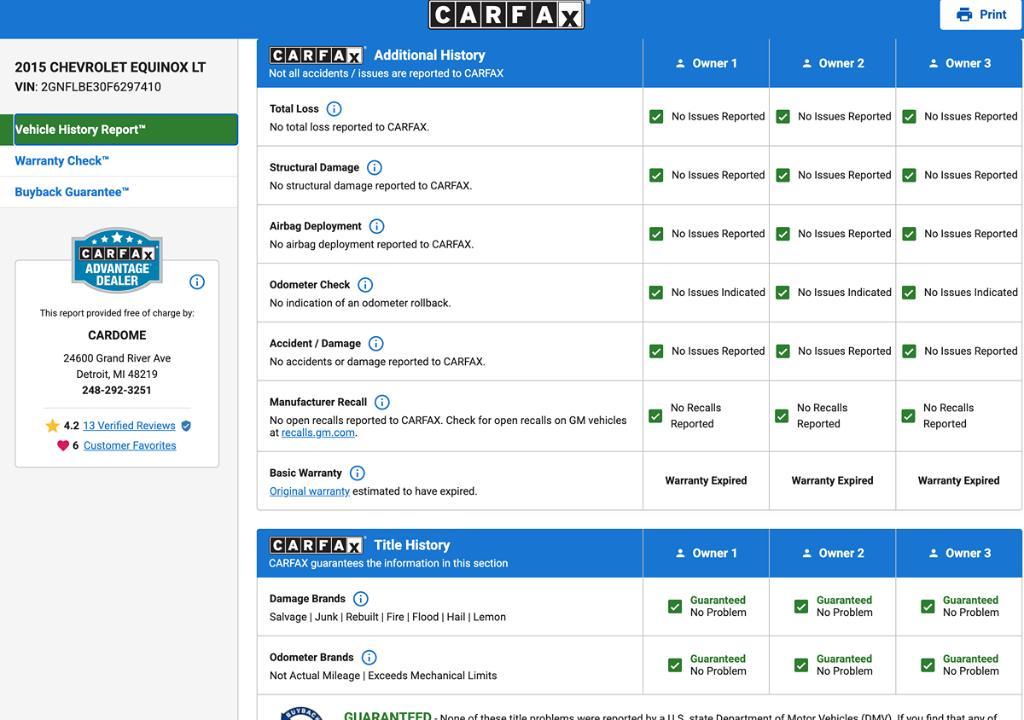
Task: Click Owner 3 header in Title History
Action: (x=959, y=553)
